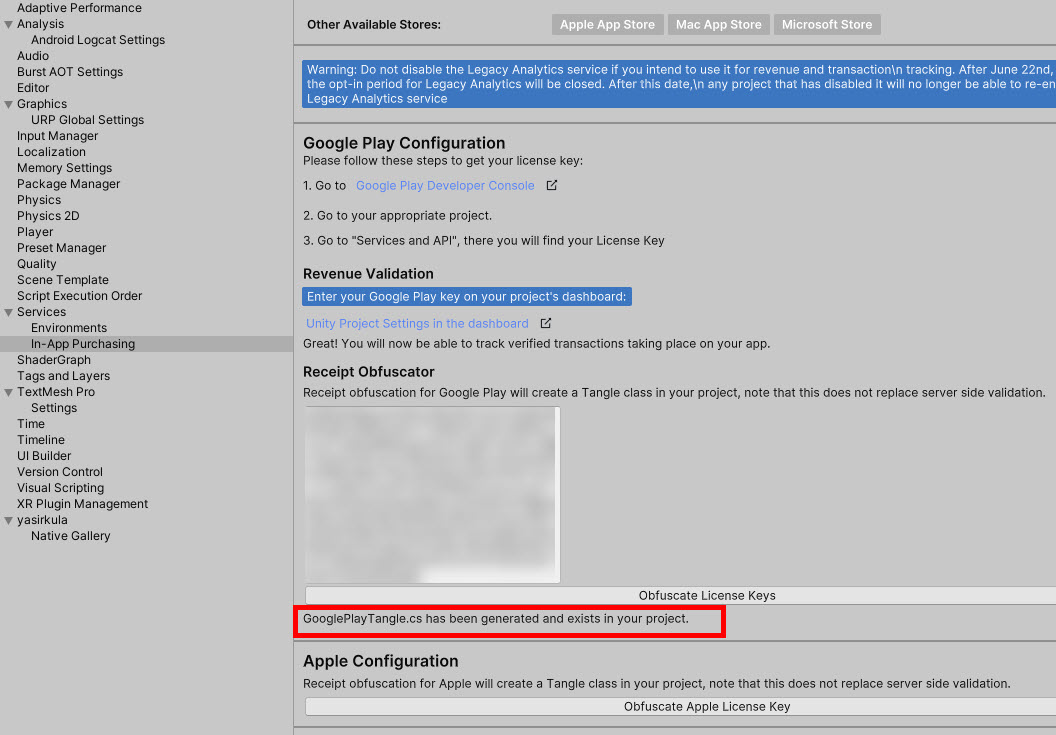Viewport: 1056px width, 735px height.
Task: Select Audio settings
Action: 33,56
